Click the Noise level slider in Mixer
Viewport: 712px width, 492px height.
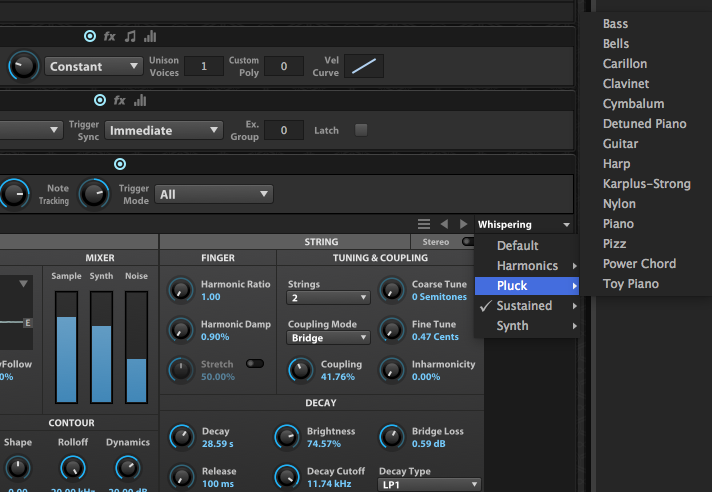point(136,347)
